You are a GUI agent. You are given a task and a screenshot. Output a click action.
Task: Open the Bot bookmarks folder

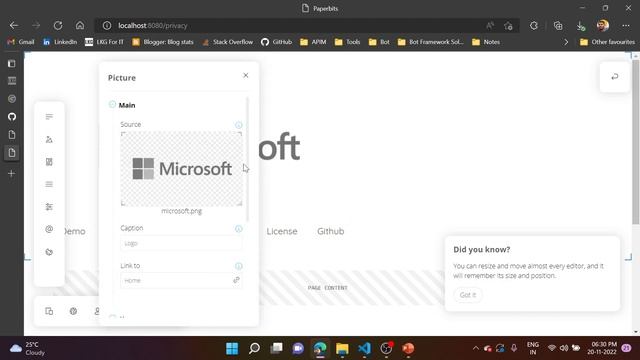pyautogui.click(x=379, y=42)
